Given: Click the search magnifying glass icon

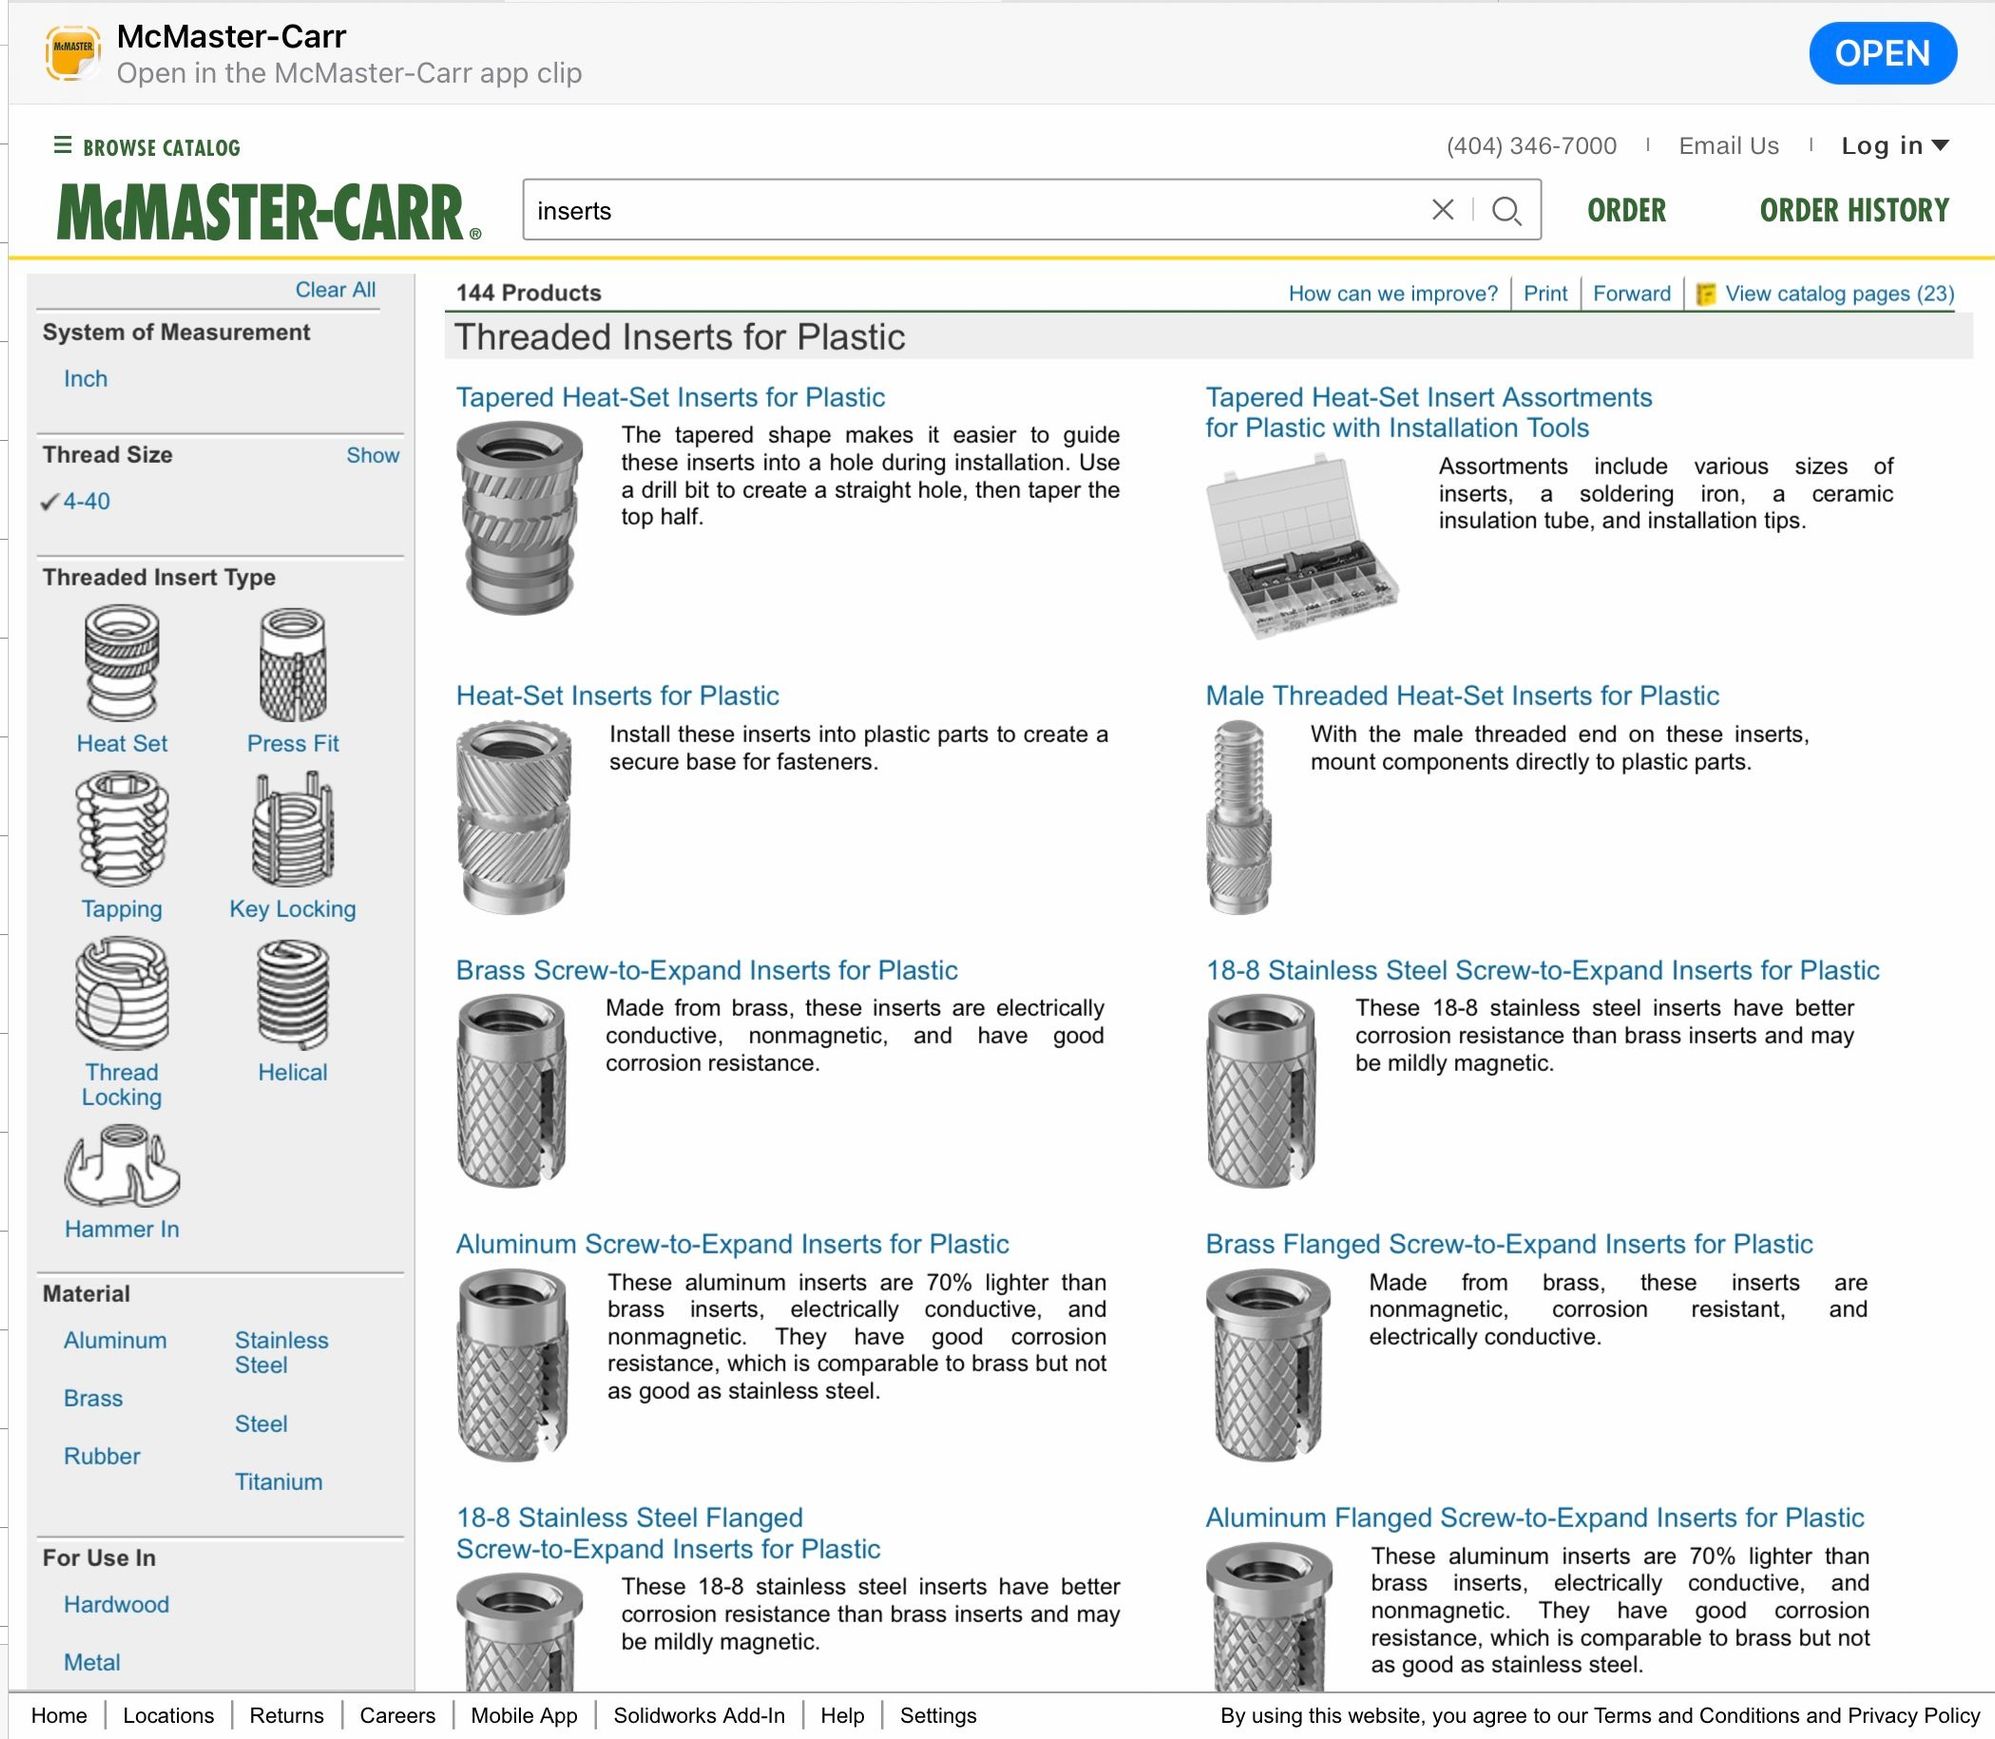Looking at the screenshot, I should 1506,211.
